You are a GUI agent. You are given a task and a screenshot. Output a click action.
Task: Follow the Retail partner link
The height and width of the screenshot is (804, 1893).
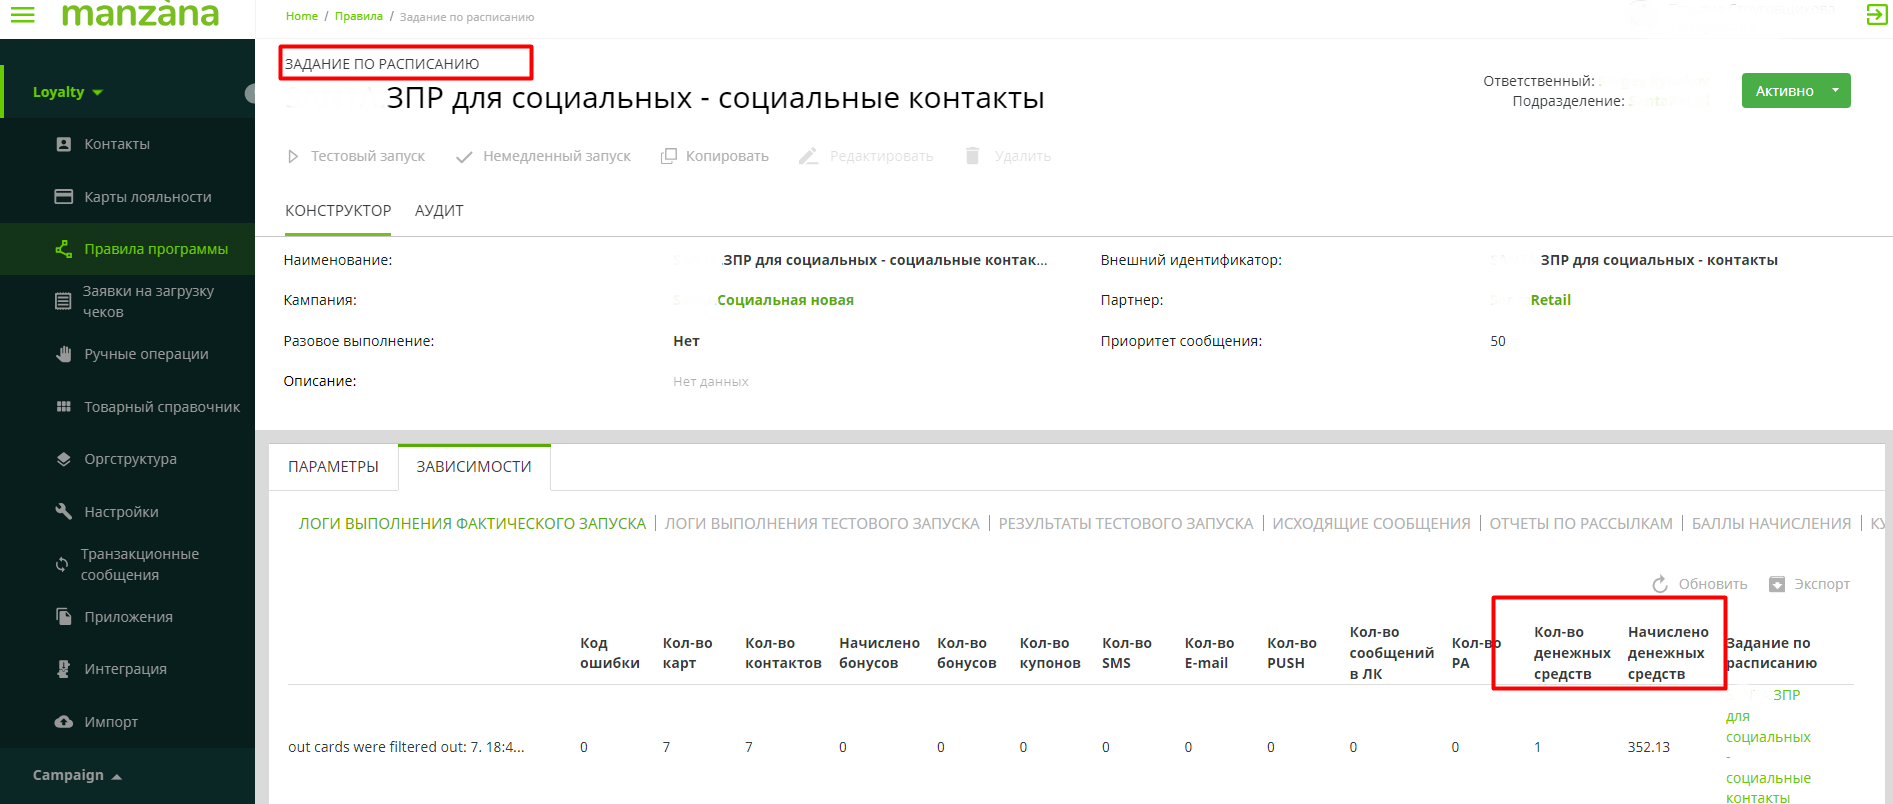point(1550,300)
